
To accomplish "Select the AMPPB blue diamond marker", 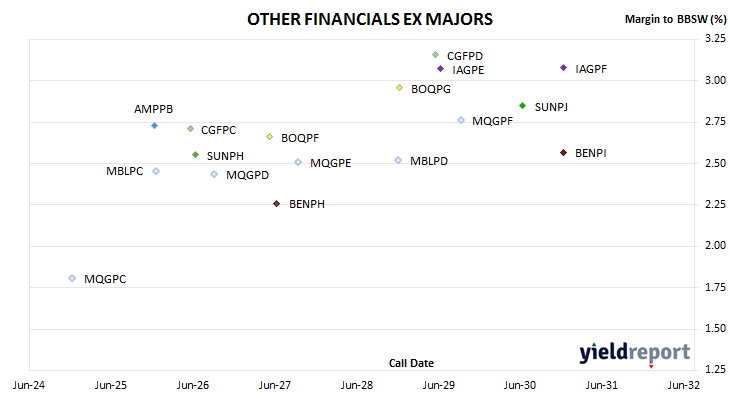I will 155,126.
